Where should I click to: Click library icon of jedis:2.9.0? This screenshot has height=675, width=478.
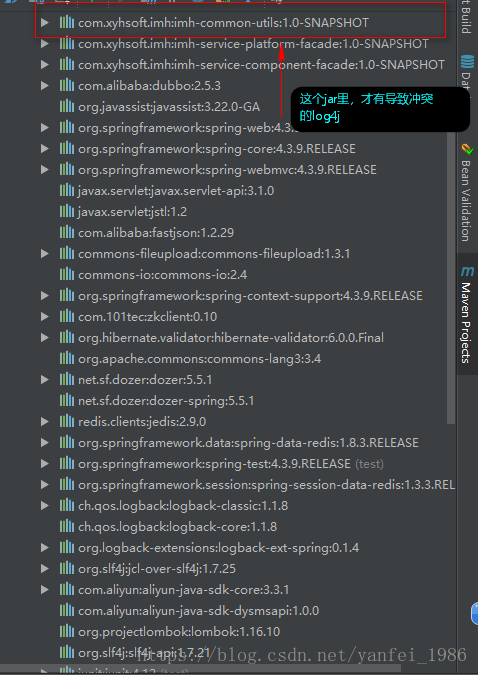(x=67, y=422)
